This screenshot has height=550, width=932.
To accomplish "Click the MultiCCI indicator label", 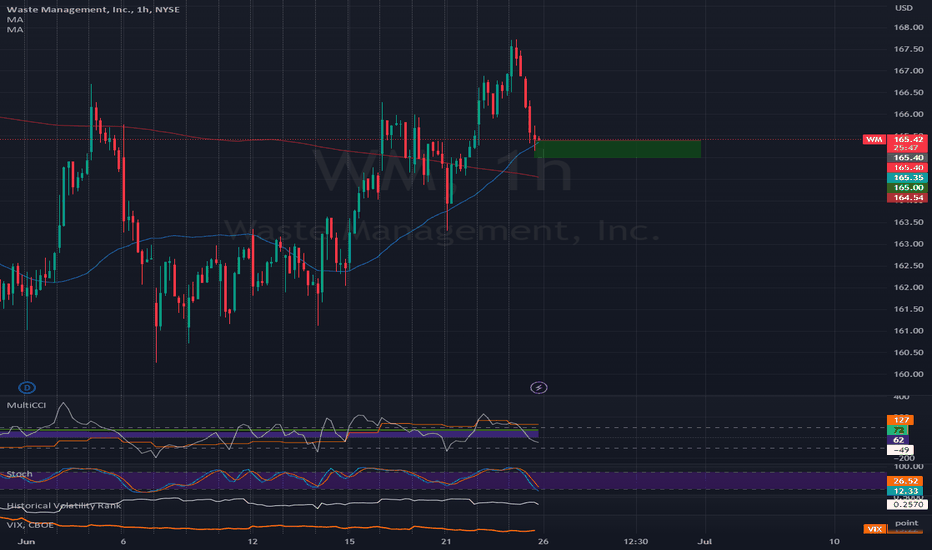I will [x=26, y=405].
